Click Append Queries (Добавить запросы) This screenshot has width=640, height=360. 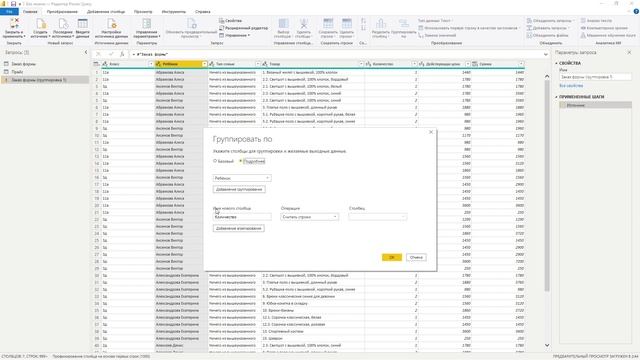[548, 28]
